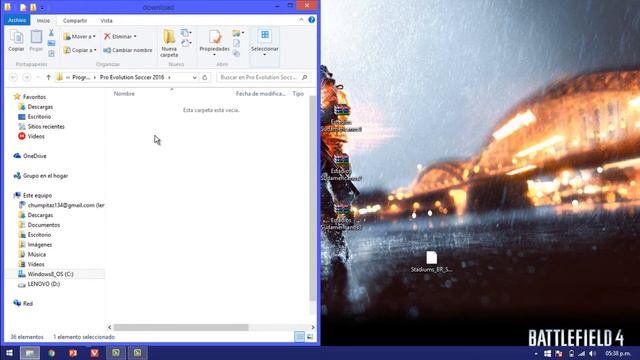Switch to the Vista ribbon tab
Screen dimensions: 640x360
[107, 20]
